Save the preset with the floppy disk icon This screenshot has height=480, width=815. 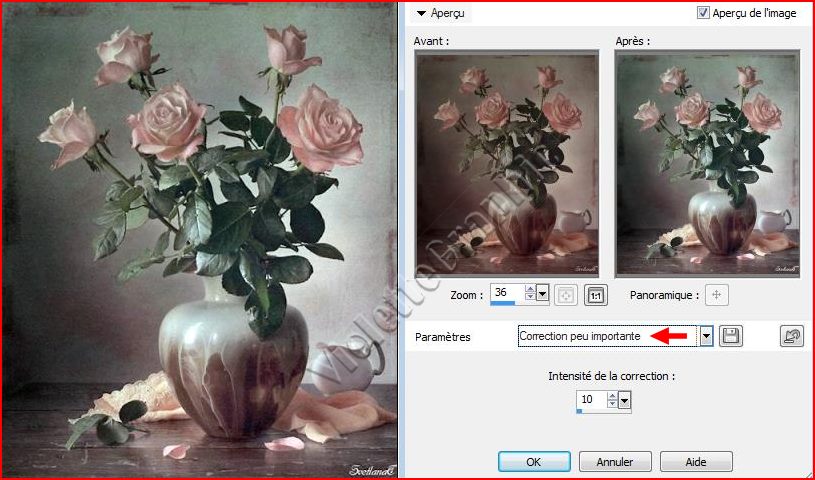coord(731,337)
